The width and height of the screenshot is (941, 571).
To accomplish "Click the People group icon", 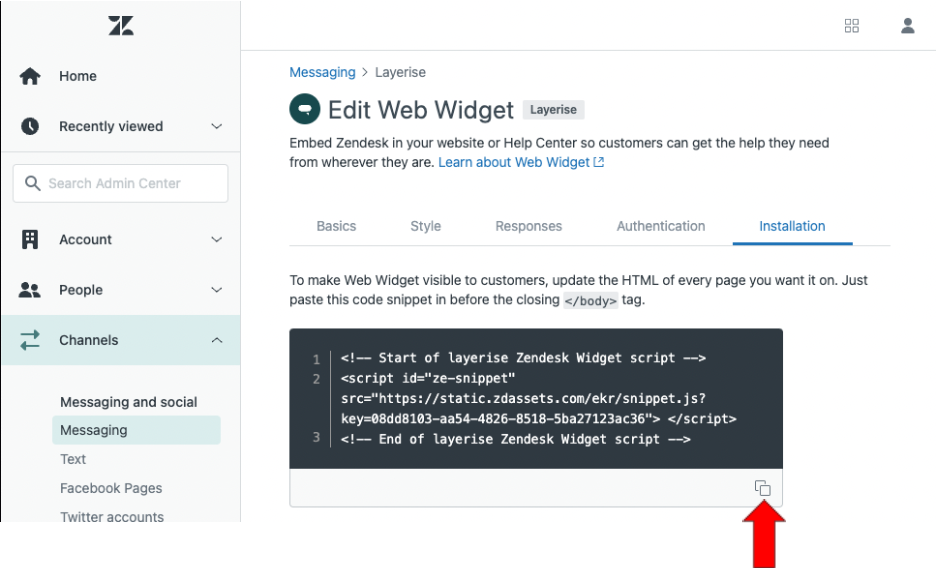I will [x=29, y=290].
